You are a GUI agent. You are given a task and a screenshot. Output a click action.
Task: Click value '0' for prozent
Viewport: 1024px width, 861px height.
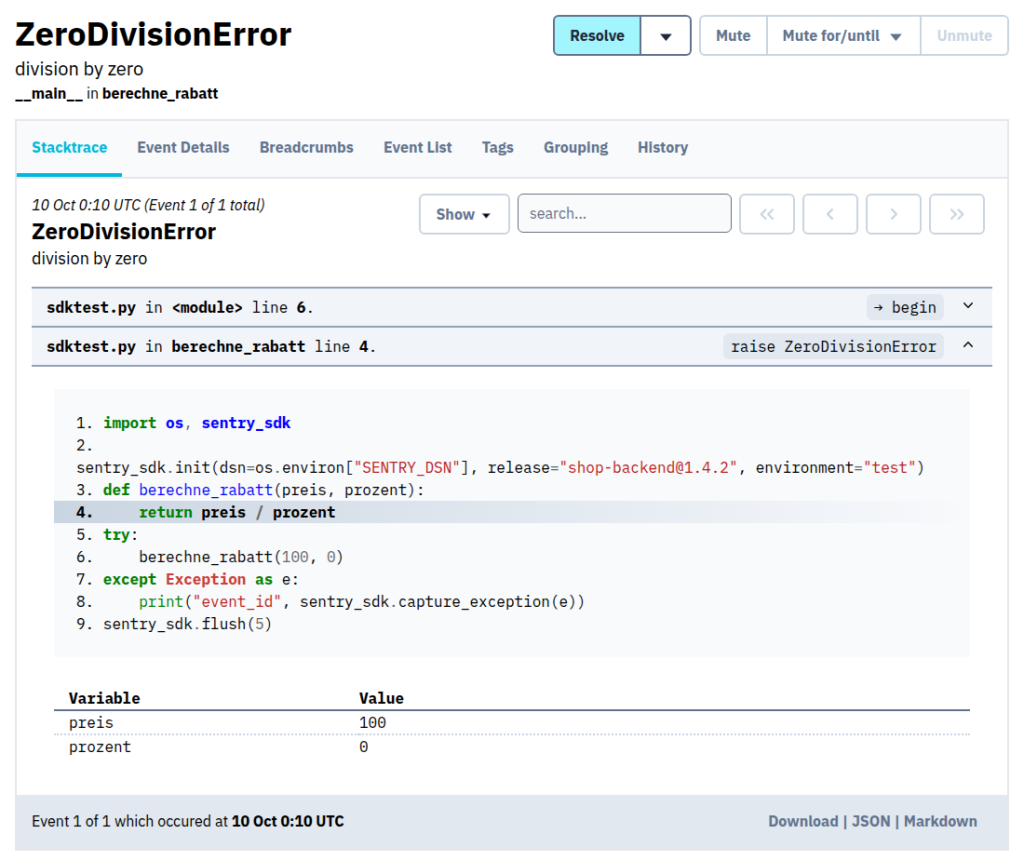[x=364, y=747]
